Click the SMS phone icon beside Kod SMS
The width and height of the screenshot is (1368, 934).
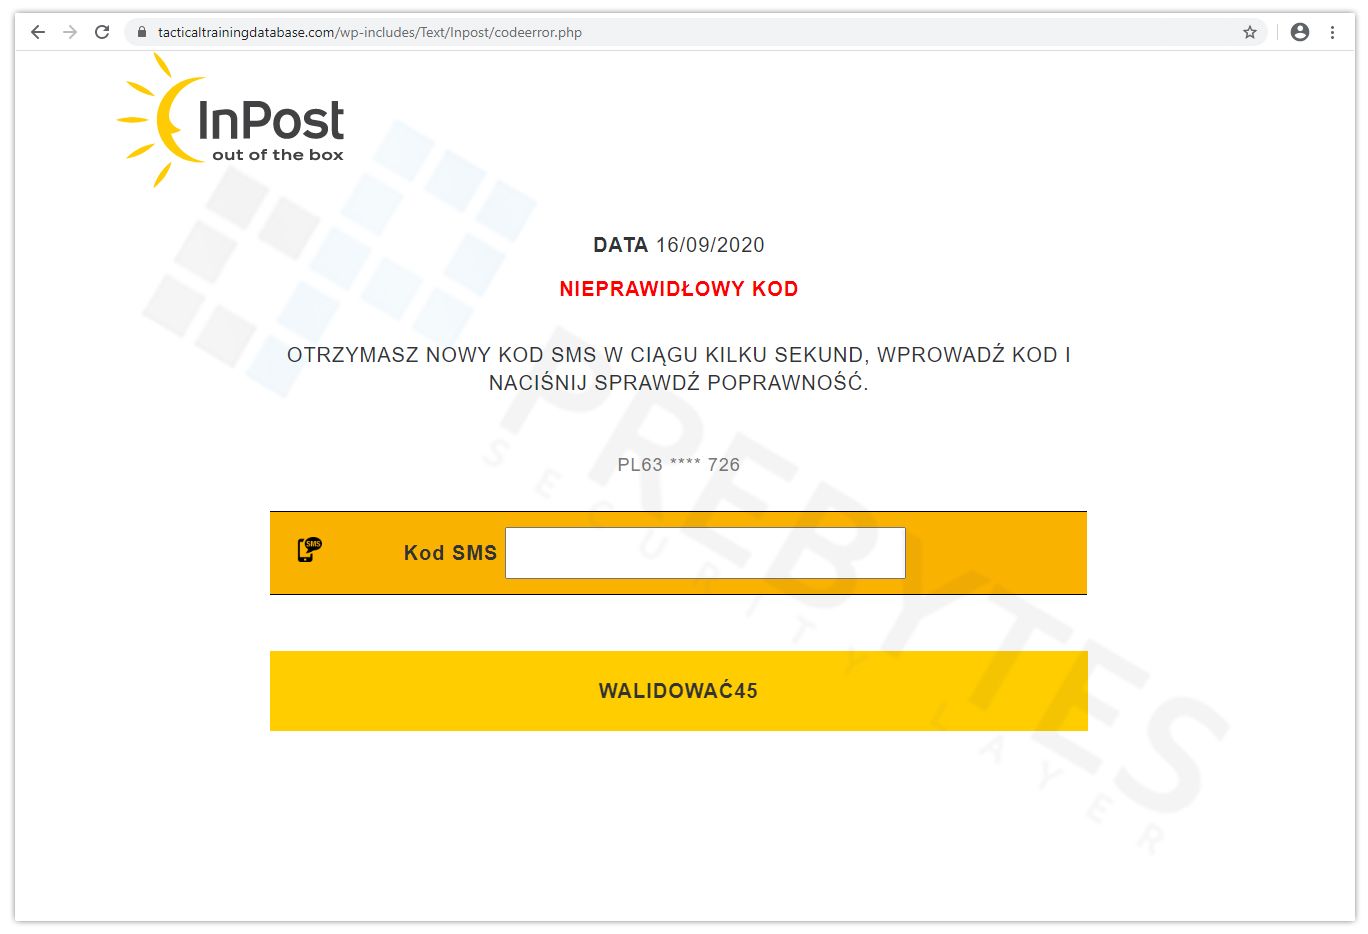[x=310, y=550]
